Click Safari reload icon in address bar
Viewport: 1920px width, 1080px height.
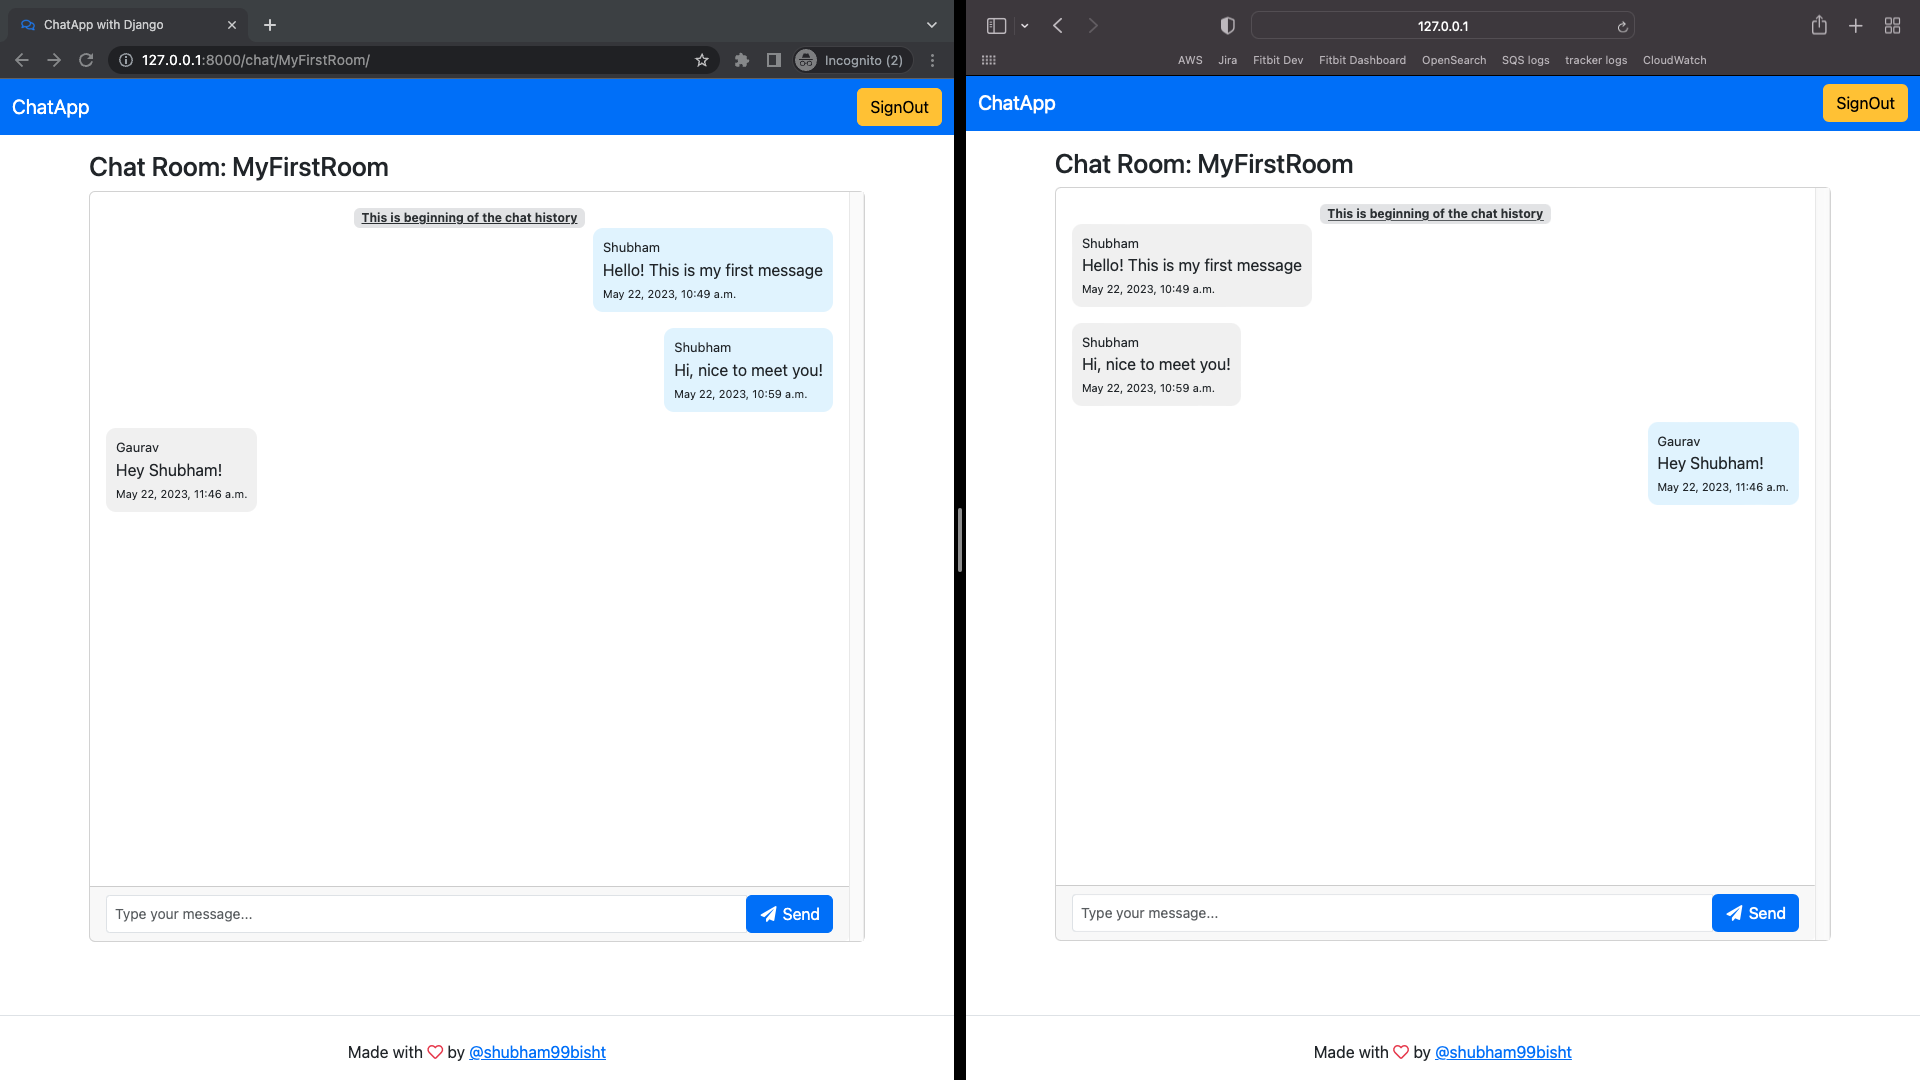(x=1622, y=27)
